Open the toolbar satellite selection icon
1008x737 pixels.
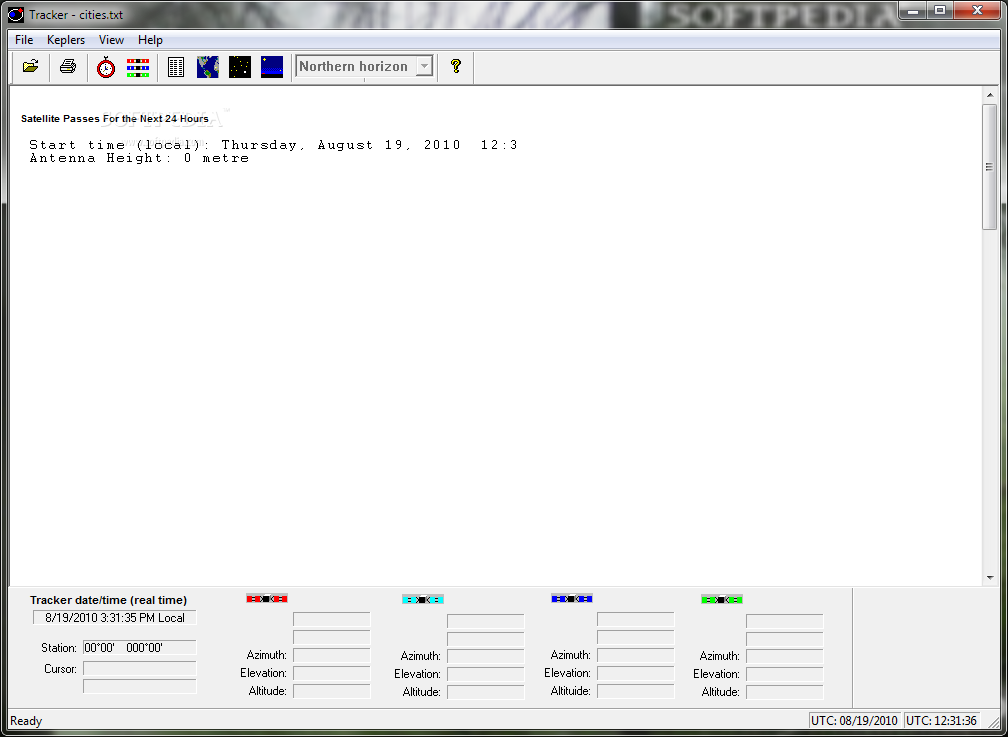pyautogui.click(x=138, y=67)
